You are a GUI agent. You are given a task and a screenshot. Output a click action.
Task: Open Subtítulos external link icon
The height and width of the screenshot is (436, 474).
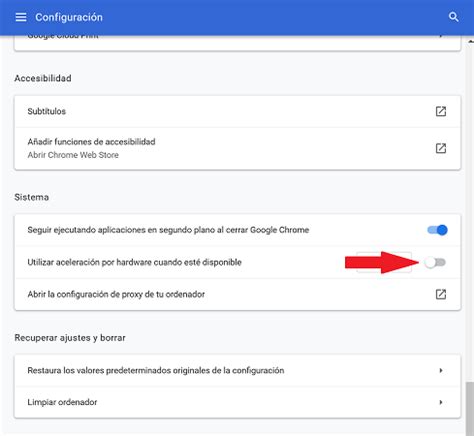(x=441, y=111)
